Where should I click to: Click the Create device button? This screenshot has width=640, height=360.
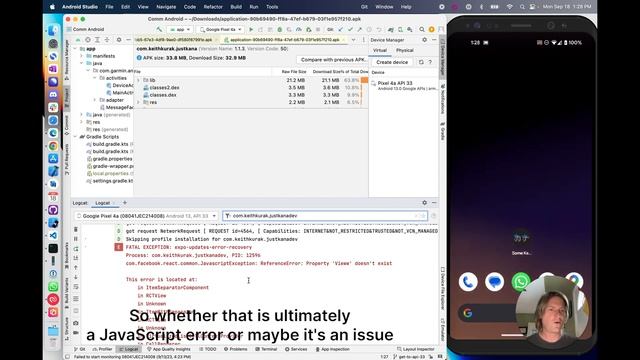coord(392,62)
